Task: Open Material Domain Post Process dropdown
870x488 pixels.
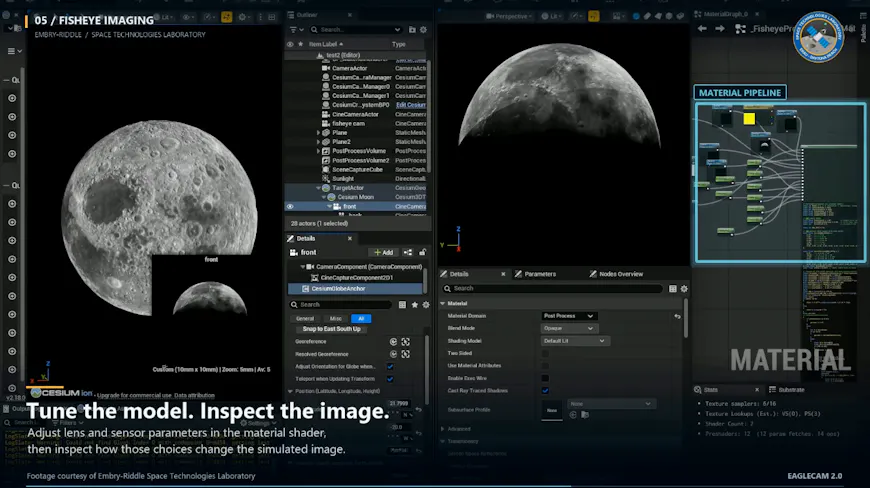Action: [569, 316]
